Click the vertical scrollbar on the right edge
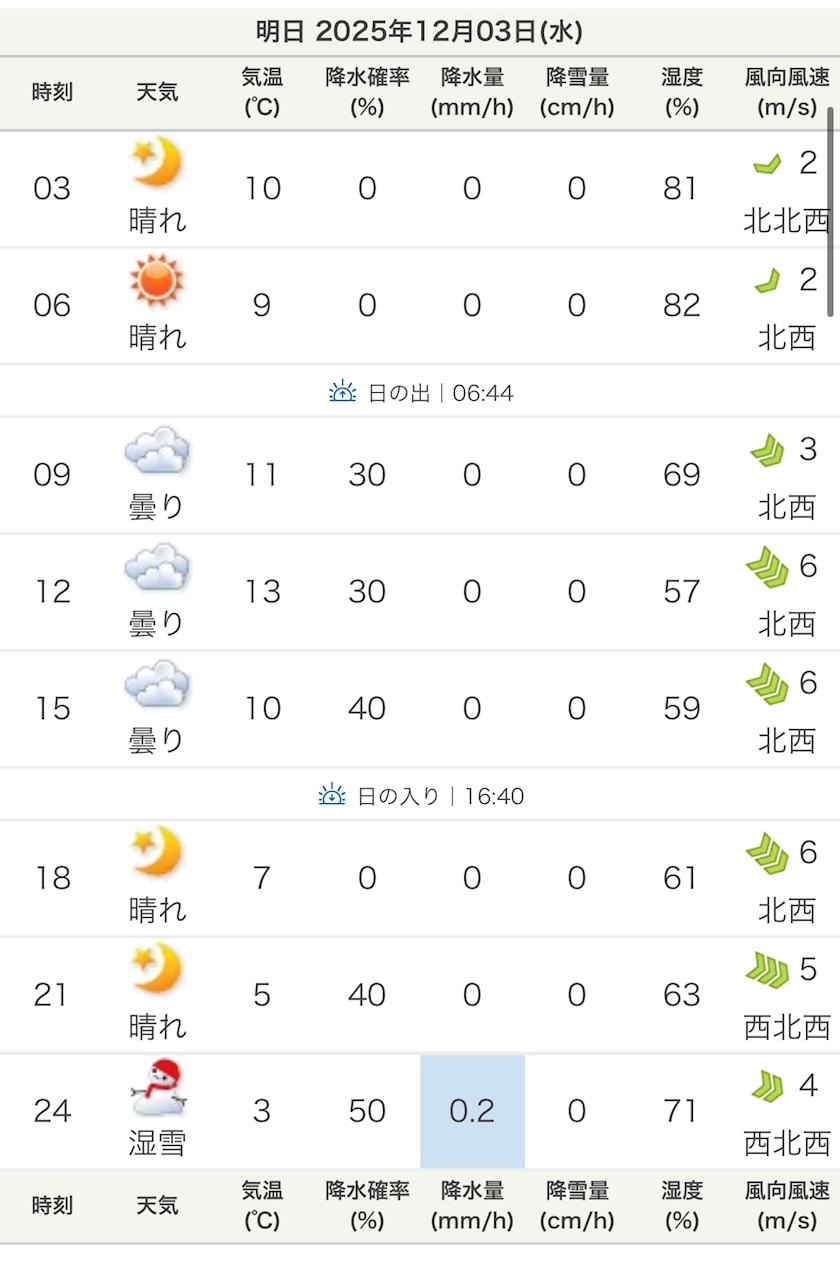 (x=830, y=210)
